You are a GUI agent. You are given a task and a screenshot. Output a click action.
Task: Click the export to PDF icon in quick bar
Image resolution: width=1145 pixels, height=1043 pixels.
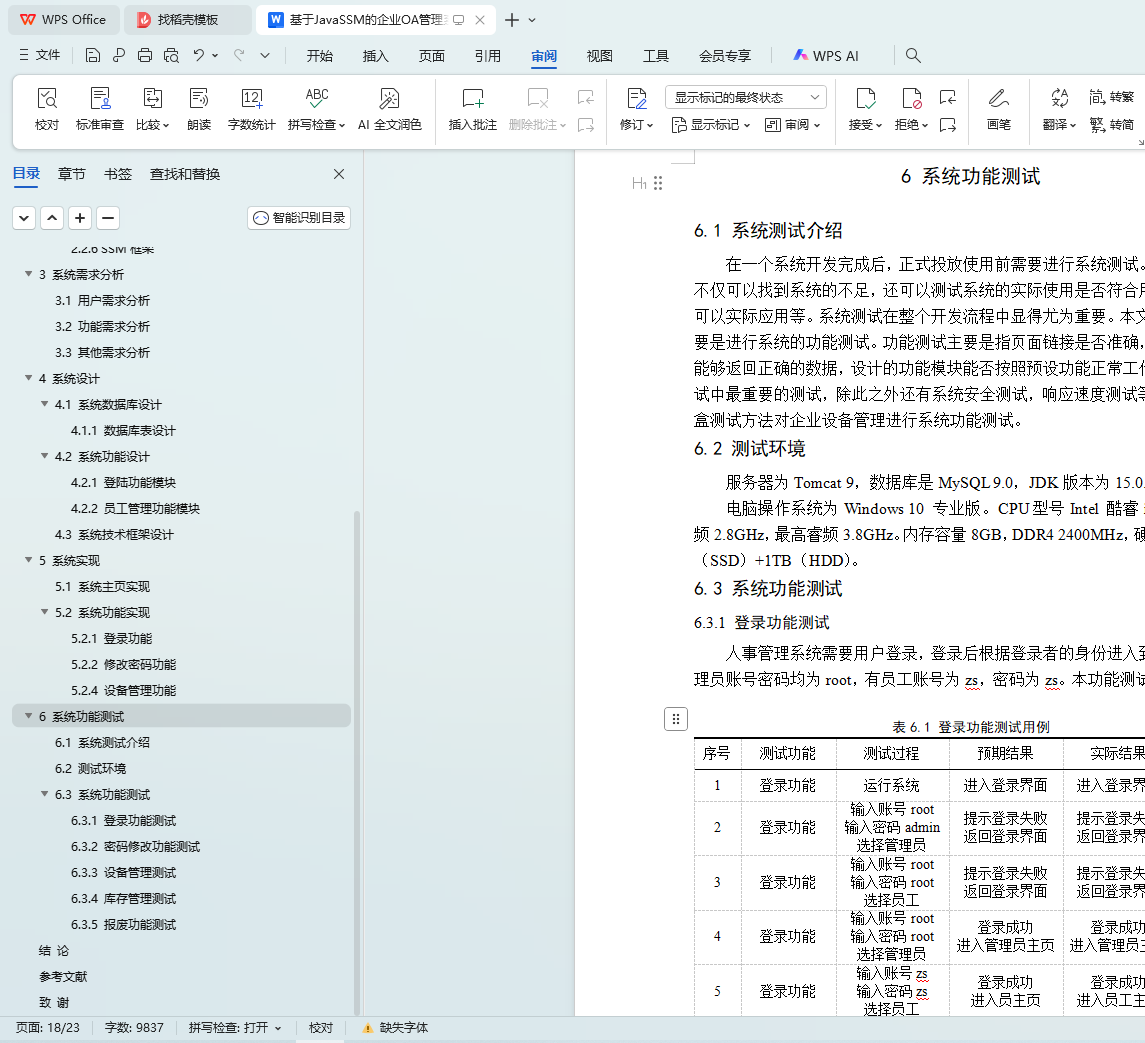pos(119,56)
